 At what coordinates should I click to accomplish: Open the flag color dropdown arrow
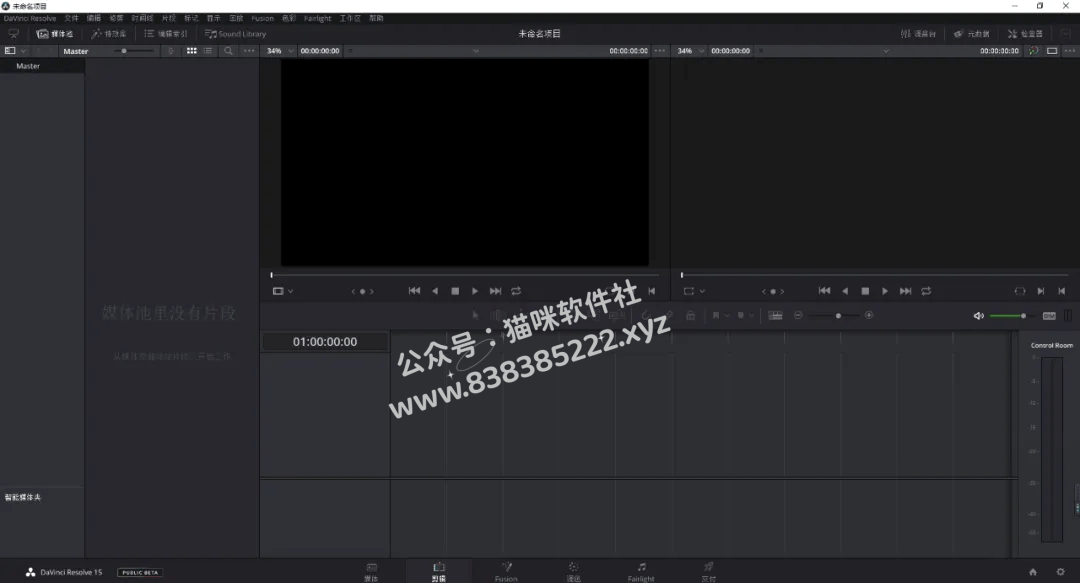tap(727, 316)
